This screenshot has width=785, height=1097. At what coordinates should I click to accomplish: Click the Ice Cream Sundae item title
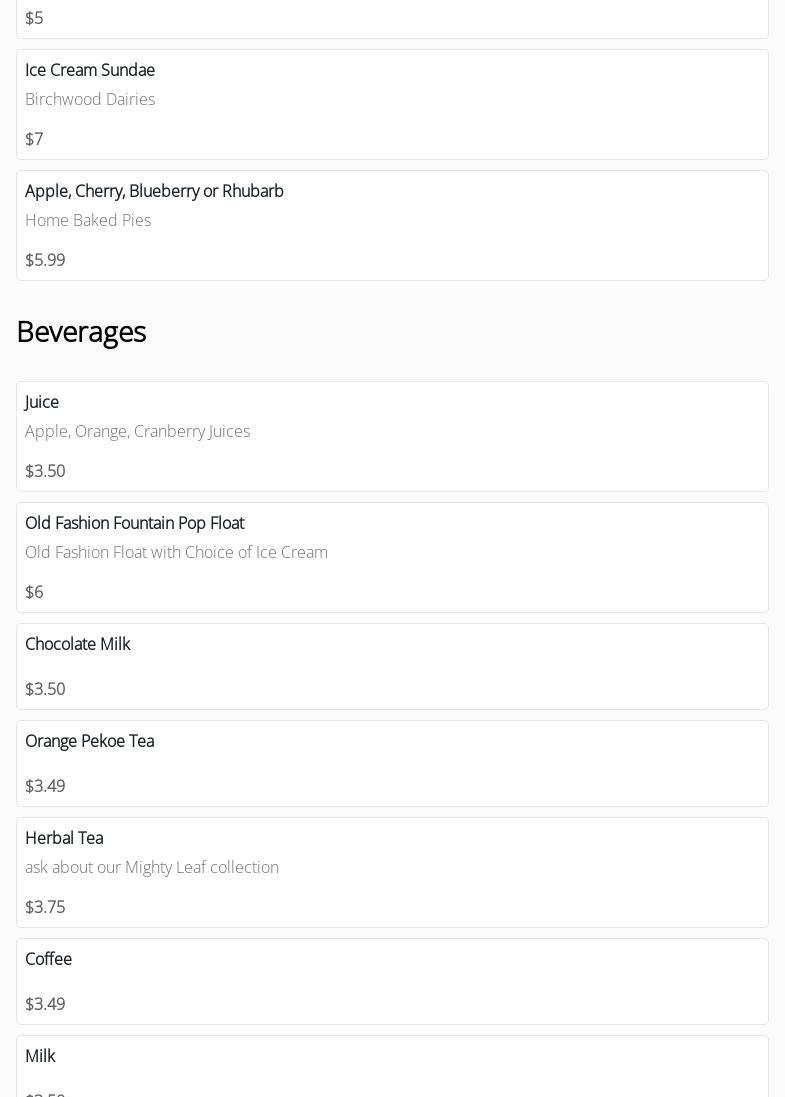tap(90, 70)
